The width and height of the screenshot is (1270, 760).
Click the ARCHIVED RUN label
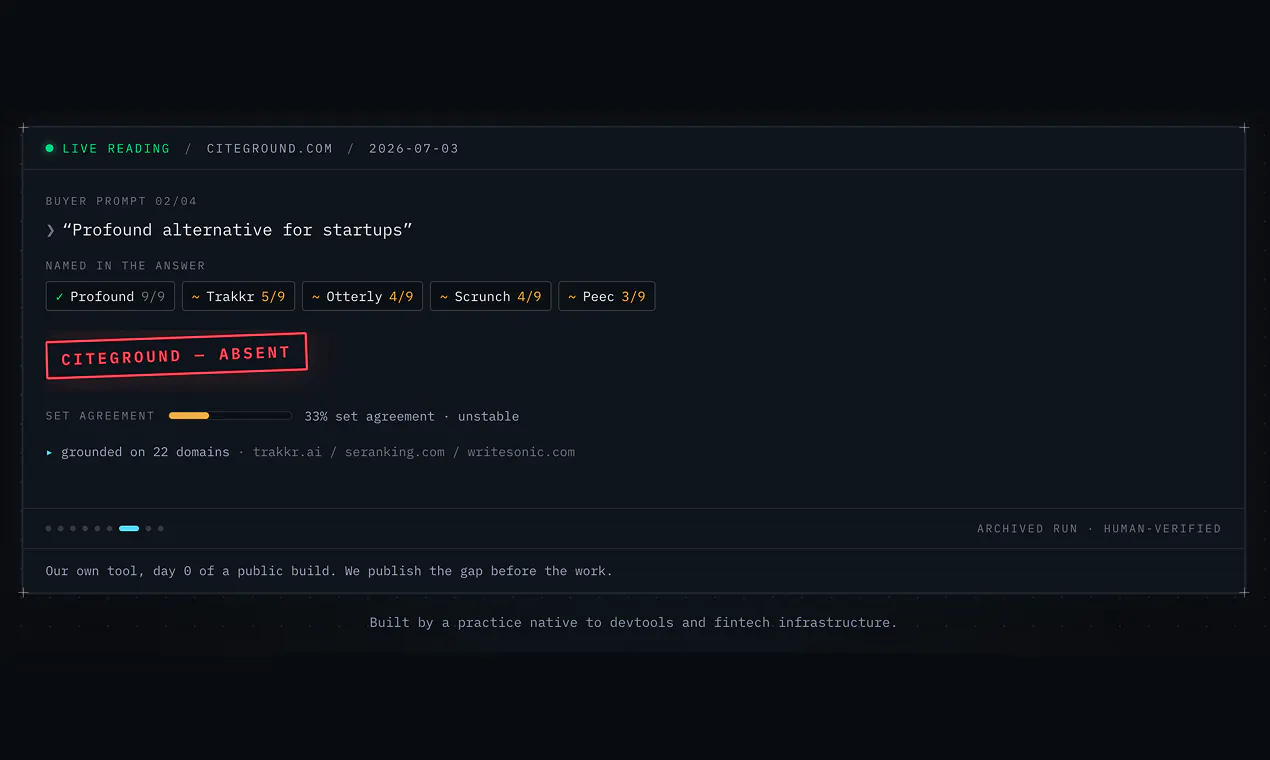pos(1027,528)
